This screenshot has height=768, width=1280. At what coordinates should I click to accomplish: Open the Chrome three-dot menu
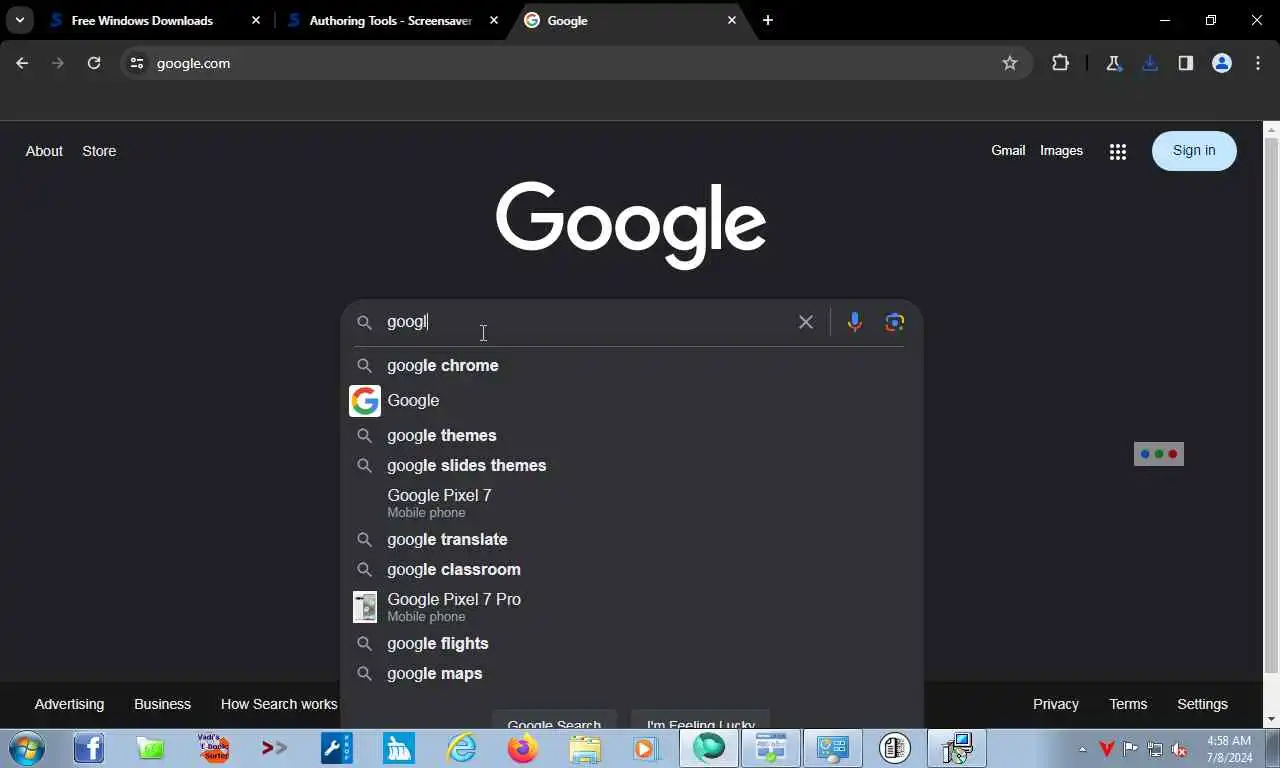point(1258,63)
